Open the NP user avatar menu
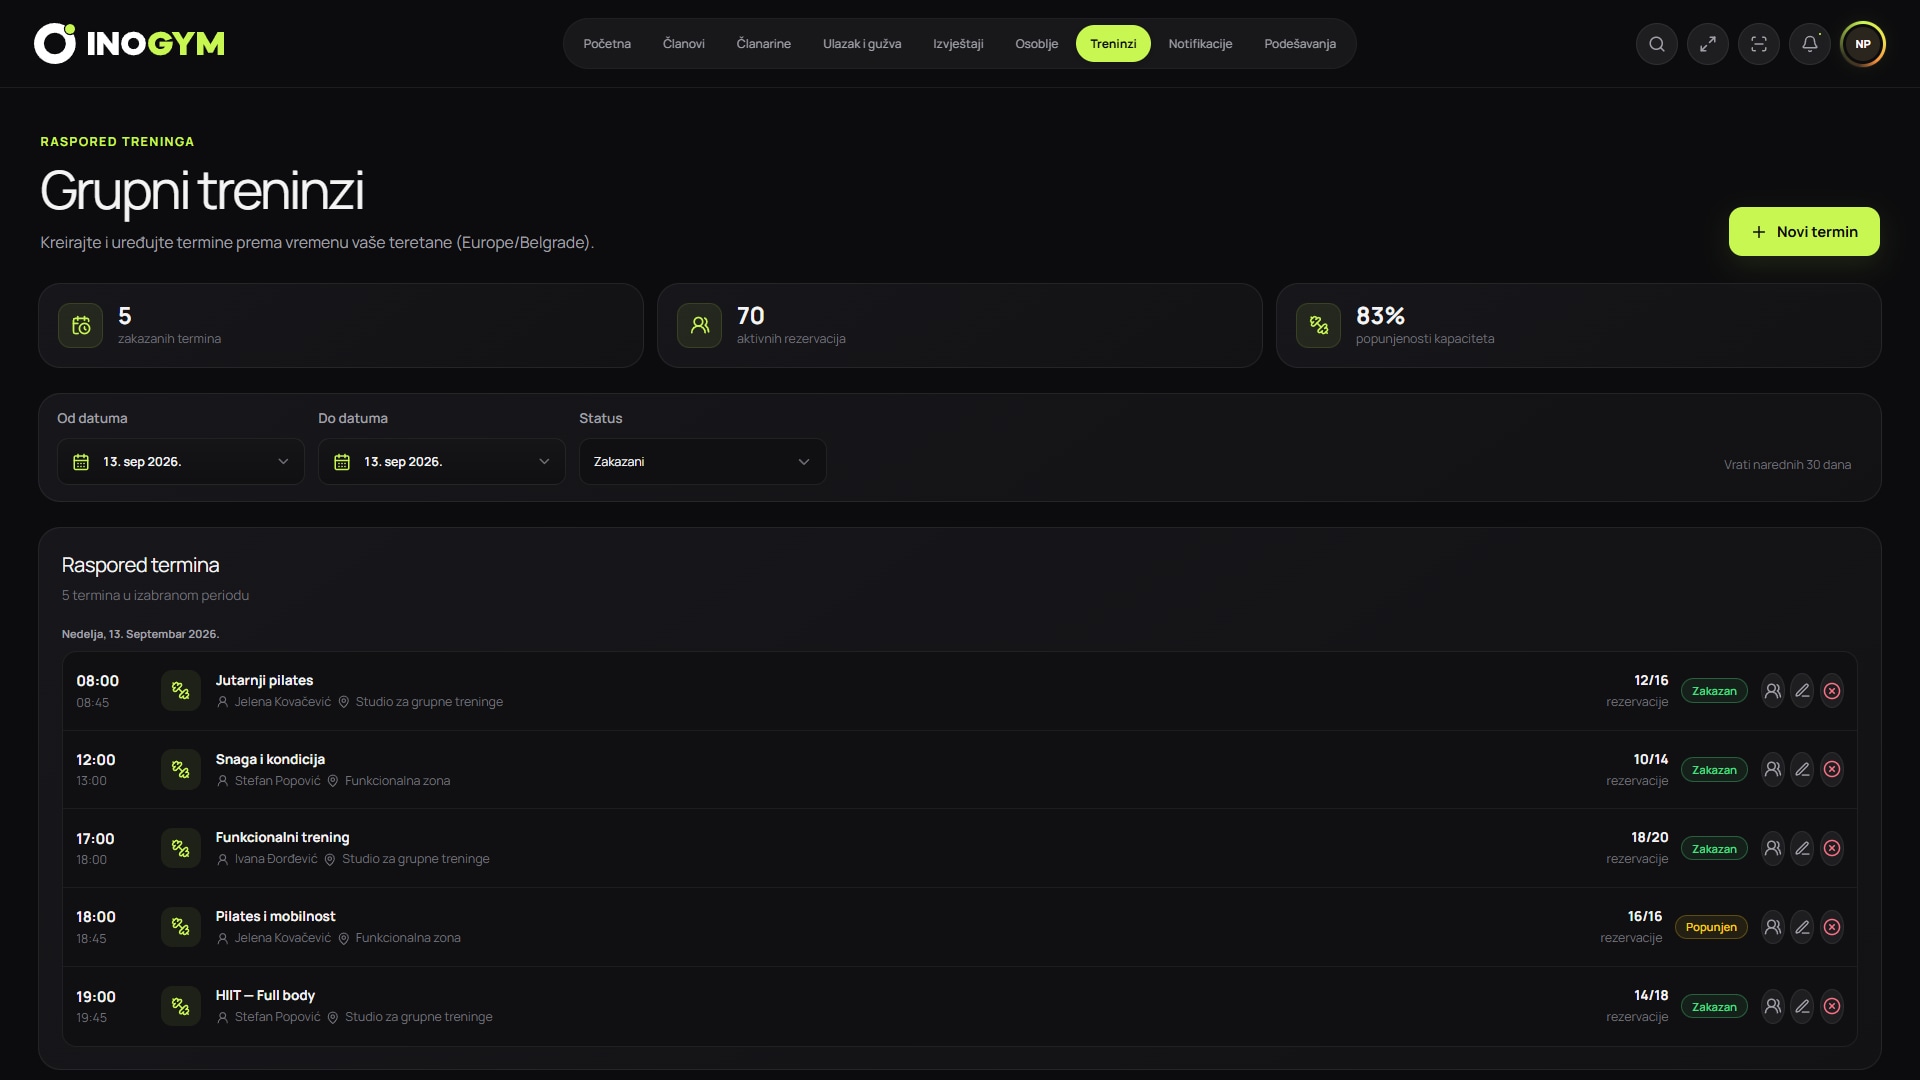Viewport: 1920px width, 1080px height. [x=1863, y=44]
